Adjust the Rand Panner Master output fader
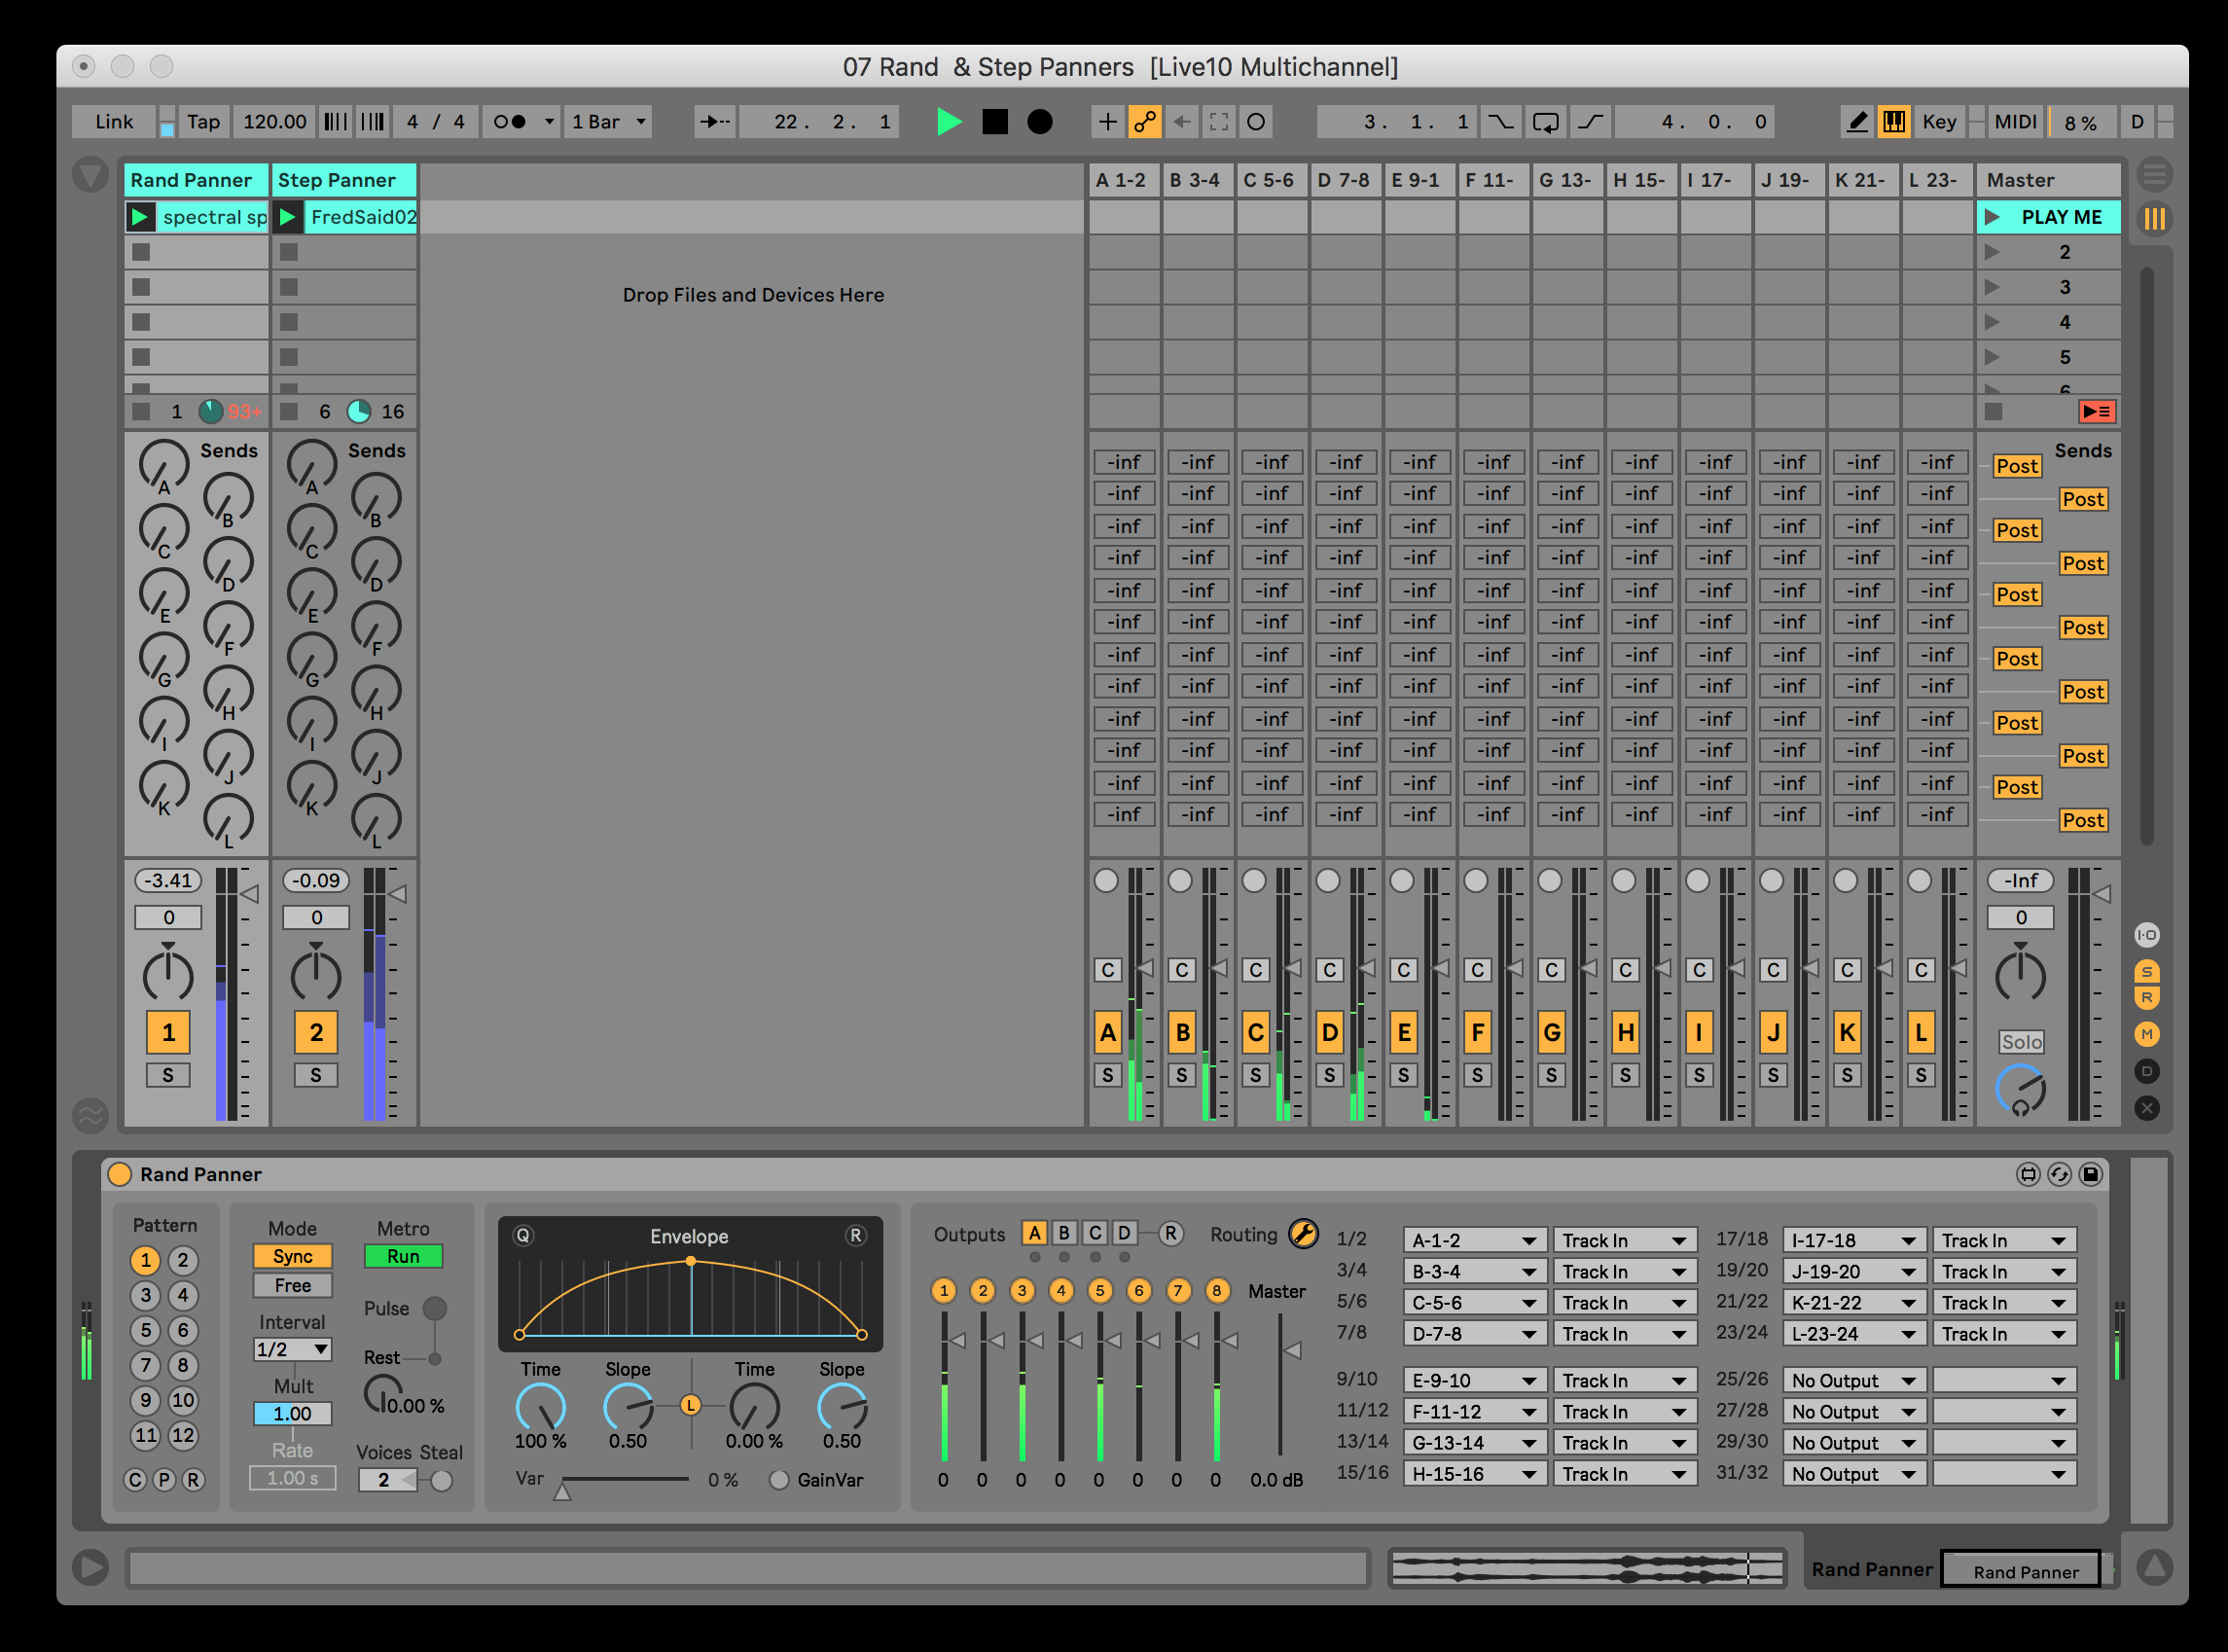This screenshot has height=1652, width=2228. [x=1291, y=1351]
